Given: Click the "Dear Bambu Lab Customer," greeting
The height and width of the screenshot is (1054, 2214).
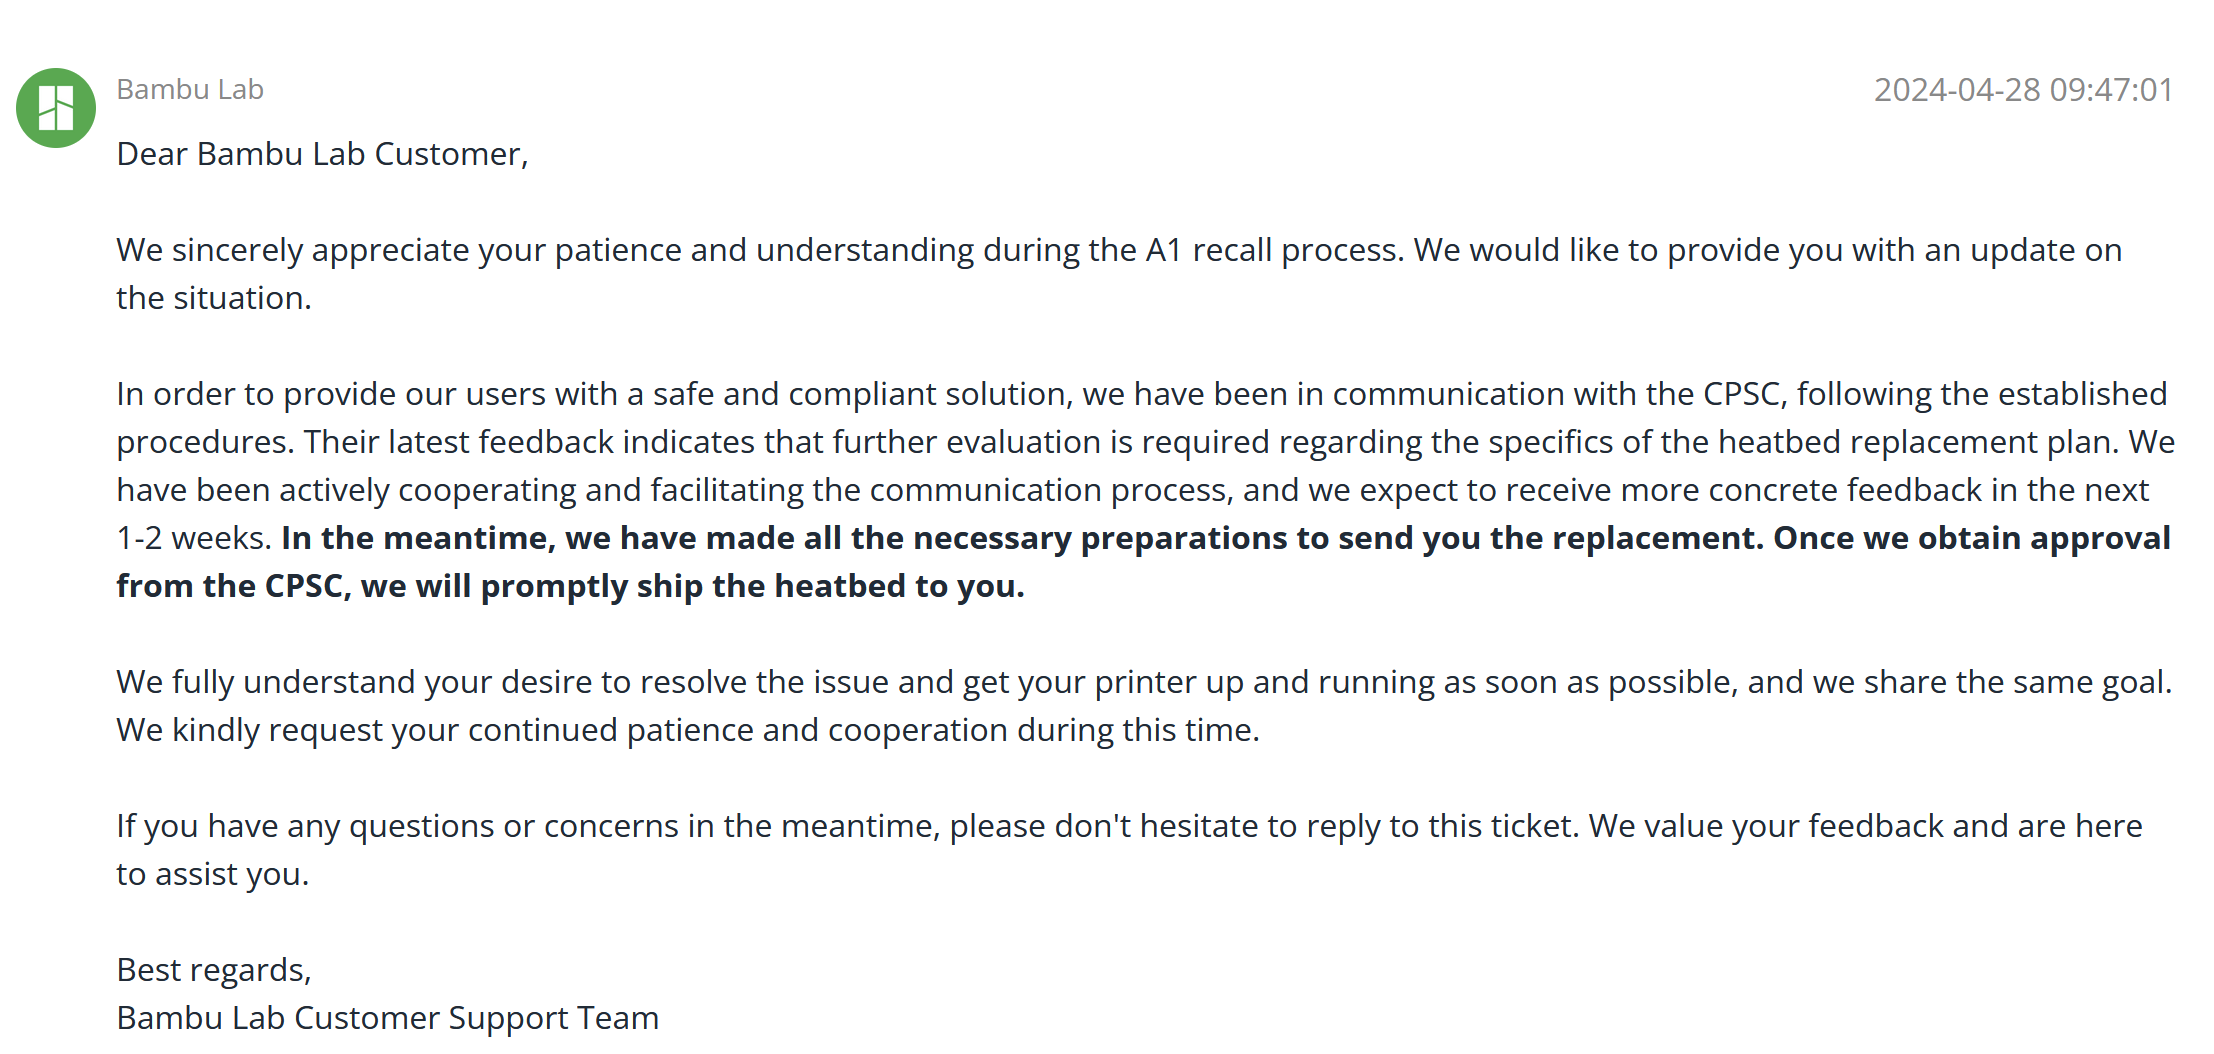Looking at the screenshot, I should 322,154.
